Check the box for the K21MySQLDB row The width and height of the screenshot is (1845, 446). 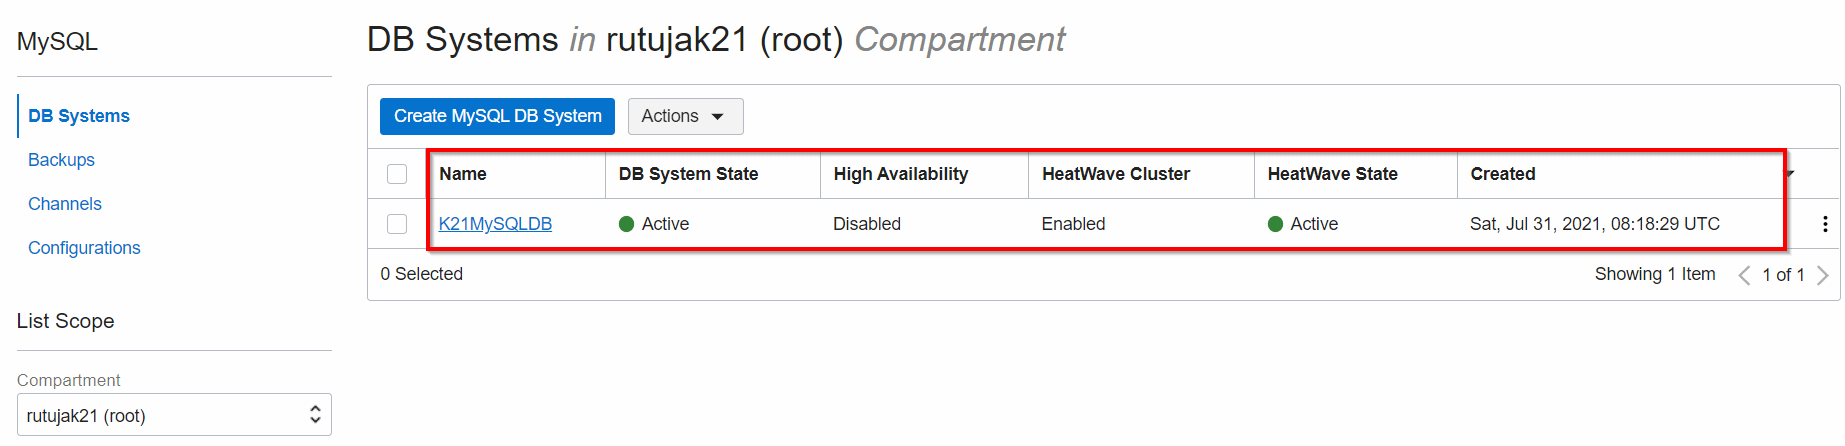pos(397,224)
